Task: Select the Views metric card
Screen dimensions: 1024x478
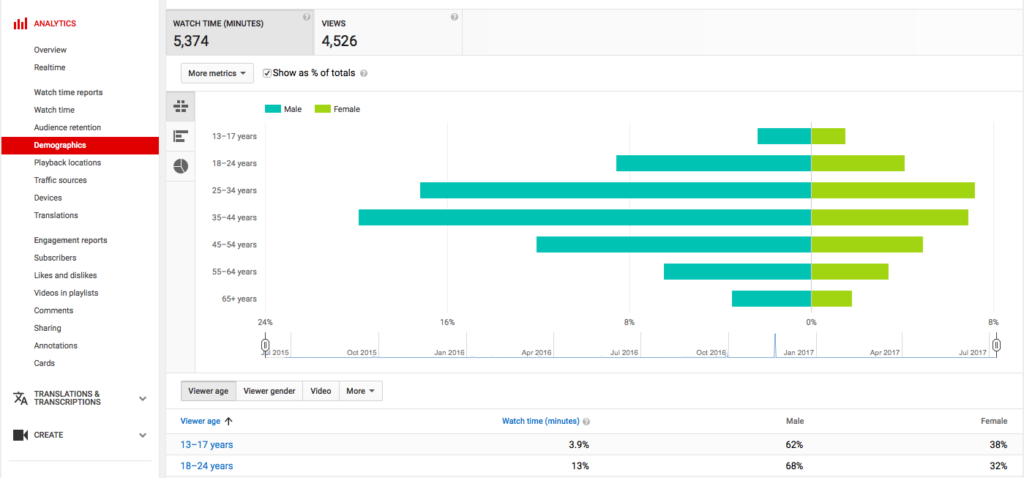Action: click(x=388, y=33)
